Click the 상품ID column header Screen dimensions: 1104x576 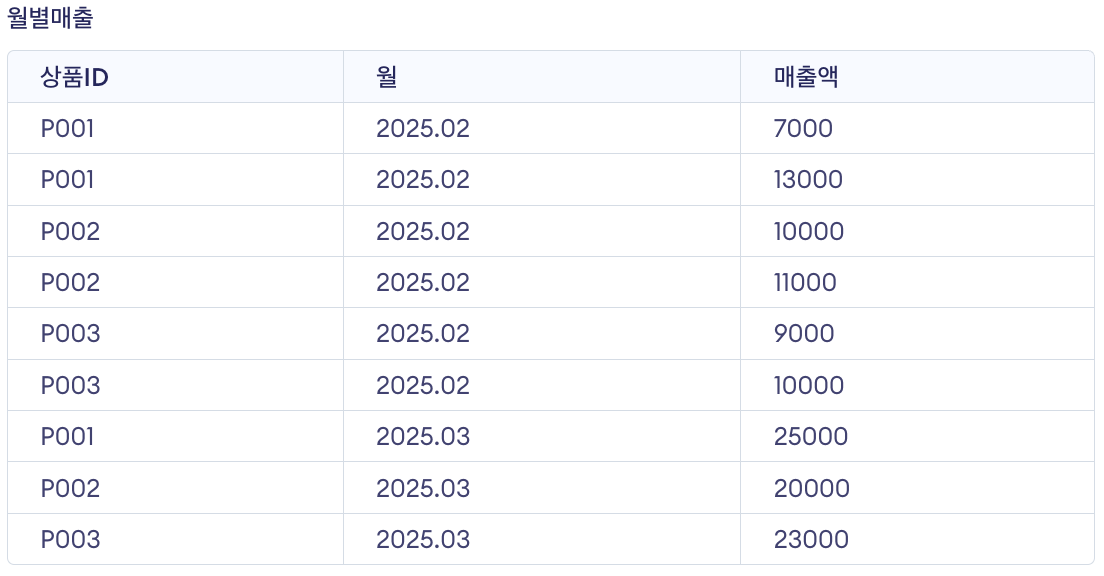pos(175,77)
